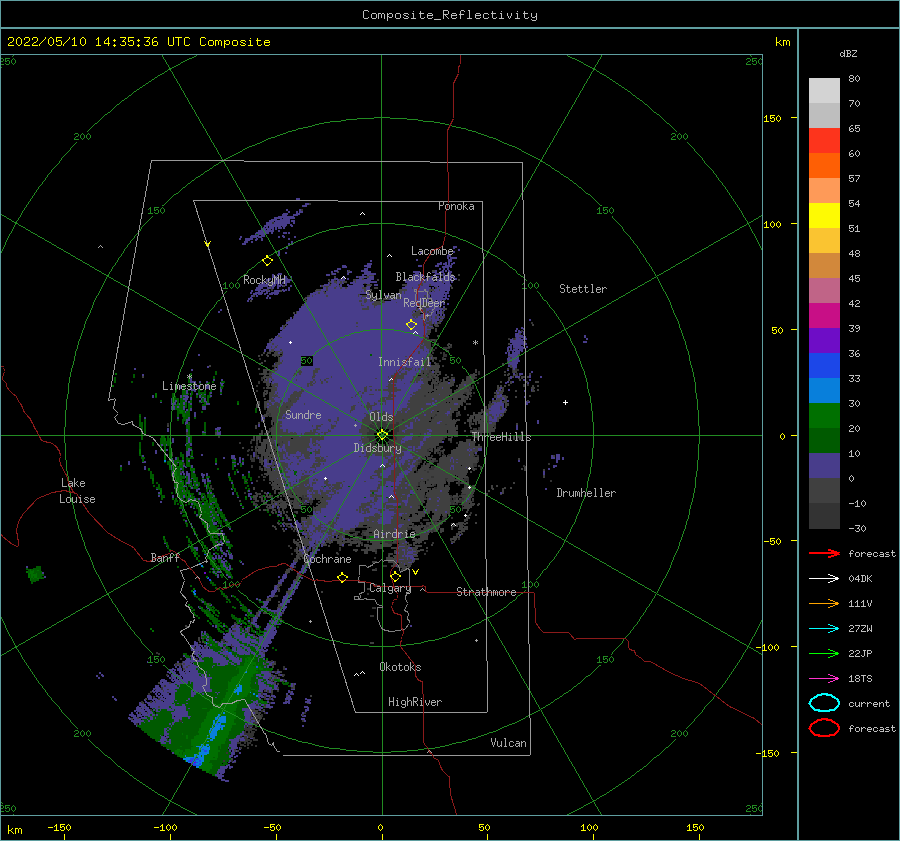
Task: Click the slate-purple 0–10 dBZ swatch
Action: (824, 465)
